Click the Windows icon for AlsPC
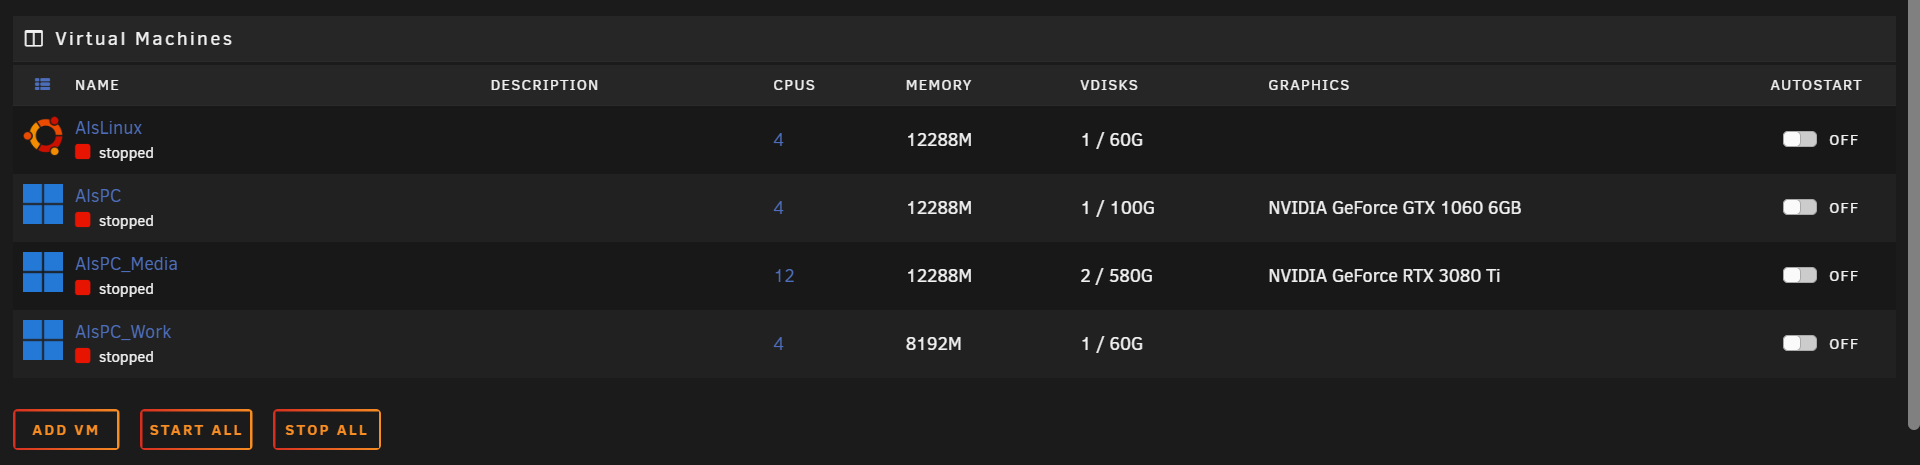Image resolution: width=1920 pixels, height=465 pixels. (43, 204)
